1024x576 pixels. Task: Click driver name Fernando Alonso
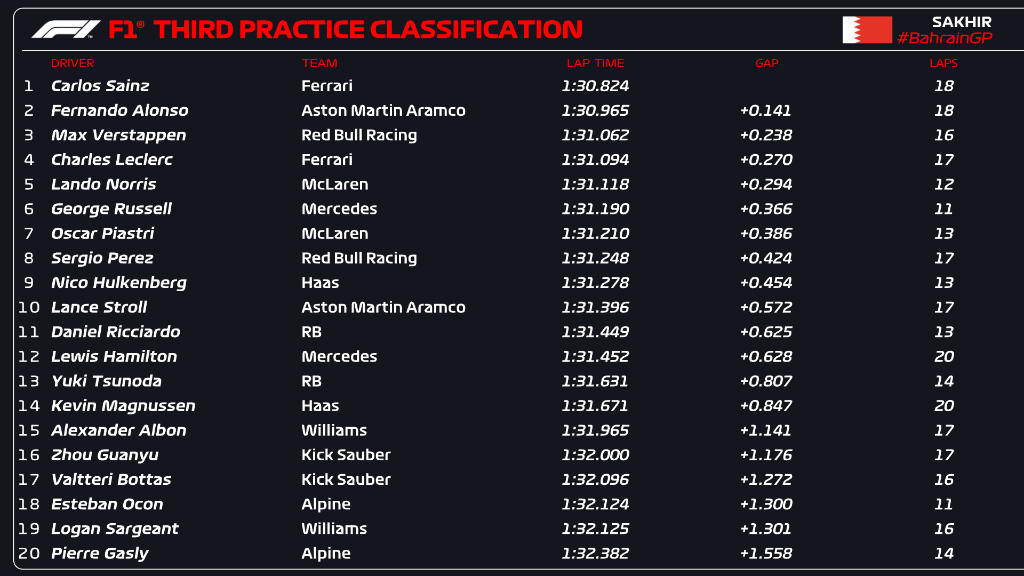(x=119, y=111)
